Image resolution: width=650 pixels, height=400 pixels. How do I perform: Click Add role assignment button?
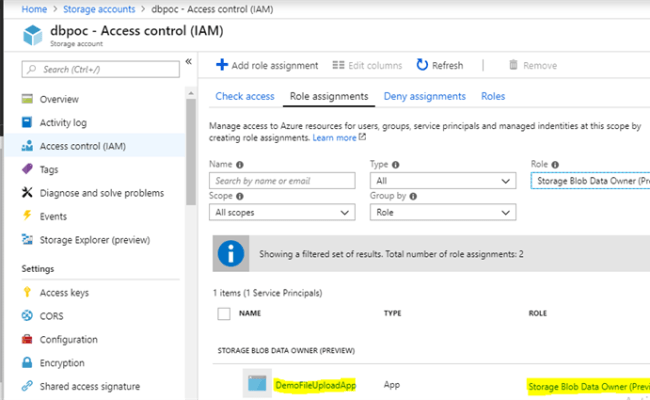tap(267, 65)
